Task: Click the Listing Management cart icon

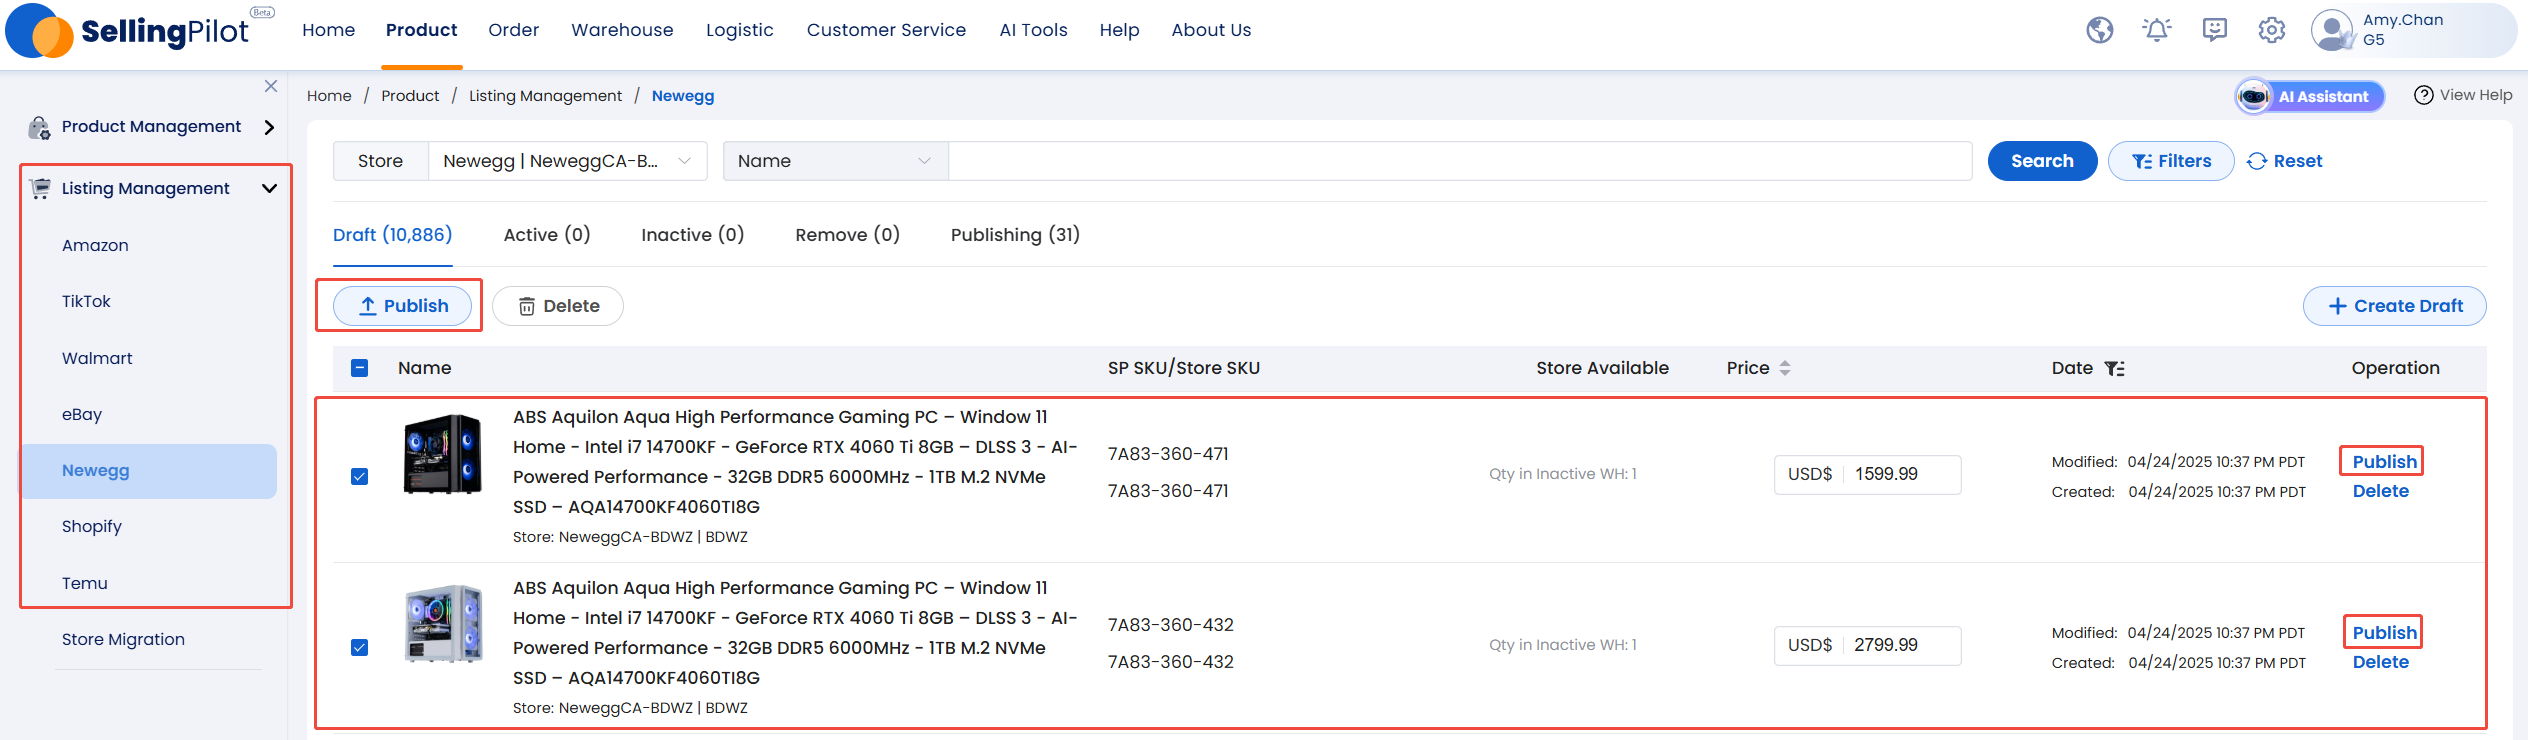Action: pos(40,188)
